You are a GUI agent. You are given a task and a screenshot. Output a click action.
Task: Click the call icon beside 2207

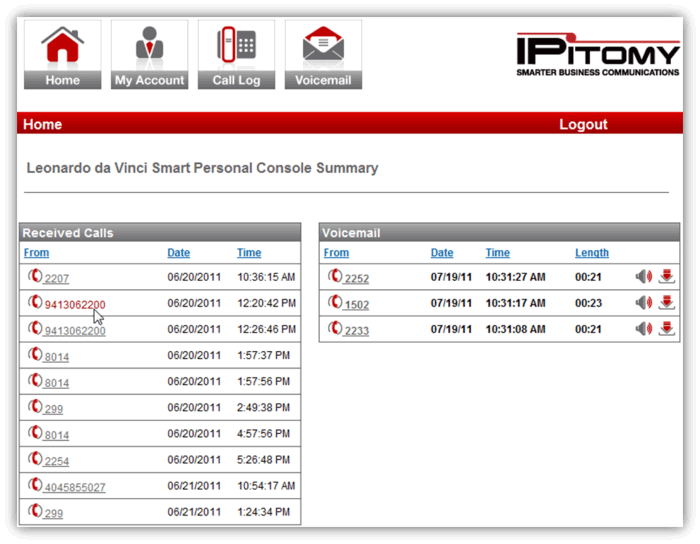[35, 276]
